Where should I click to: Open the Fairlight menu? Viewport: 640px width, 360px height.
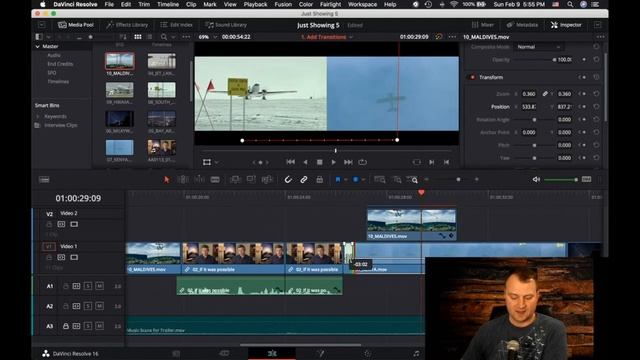pyautogui.click(x=330, y=4)
